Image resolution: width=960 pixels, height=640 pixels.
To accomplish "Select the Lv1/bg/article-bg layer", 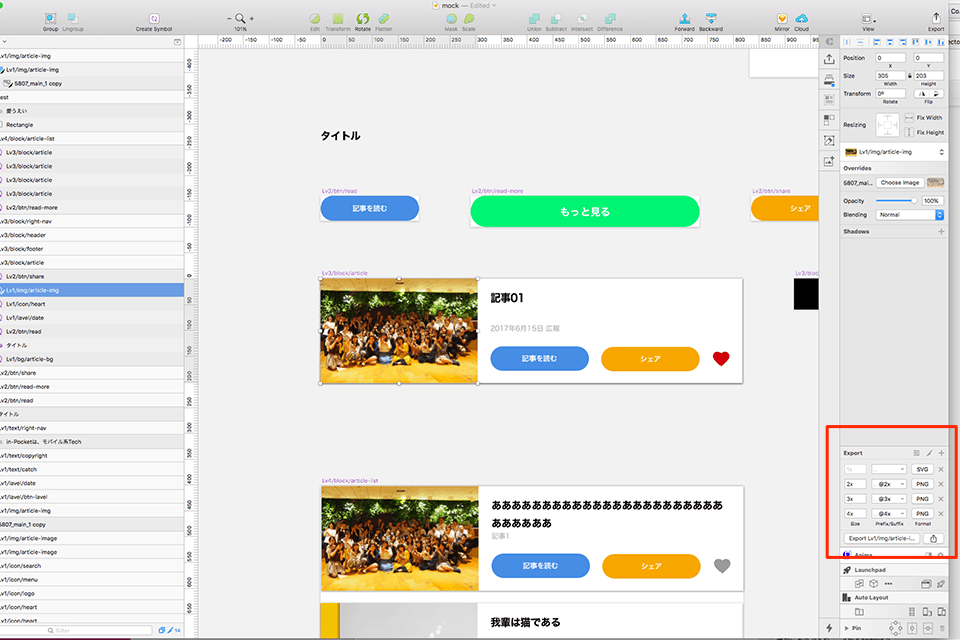I will coord(92,359).
